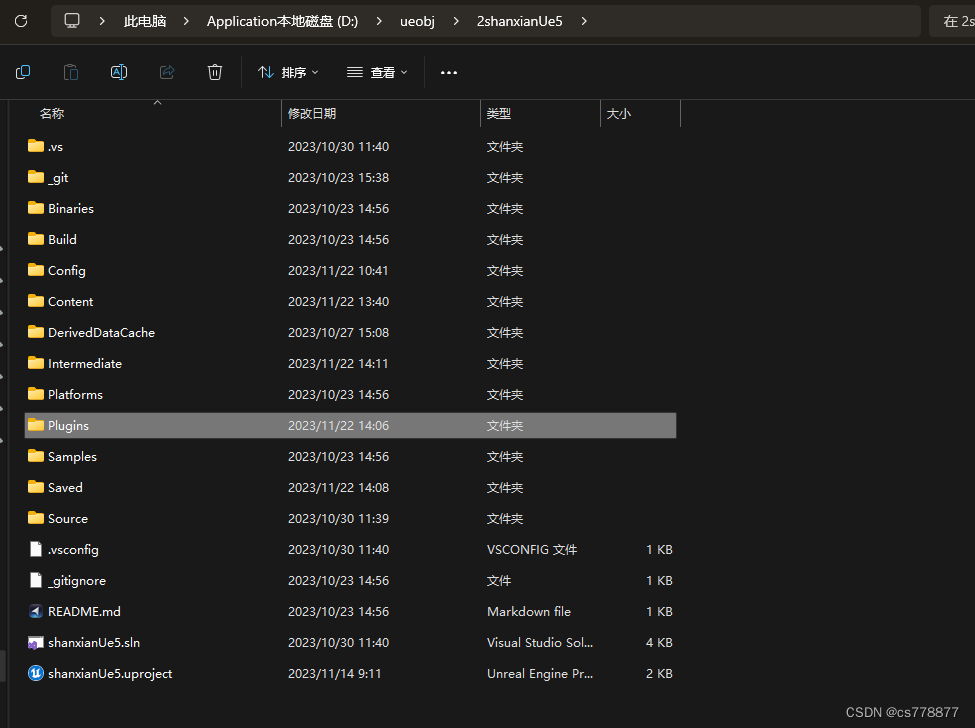Screen dimensions: 975x728
Task: Select the DerivedDataCache folder name
Action: [x=101, y=333]
